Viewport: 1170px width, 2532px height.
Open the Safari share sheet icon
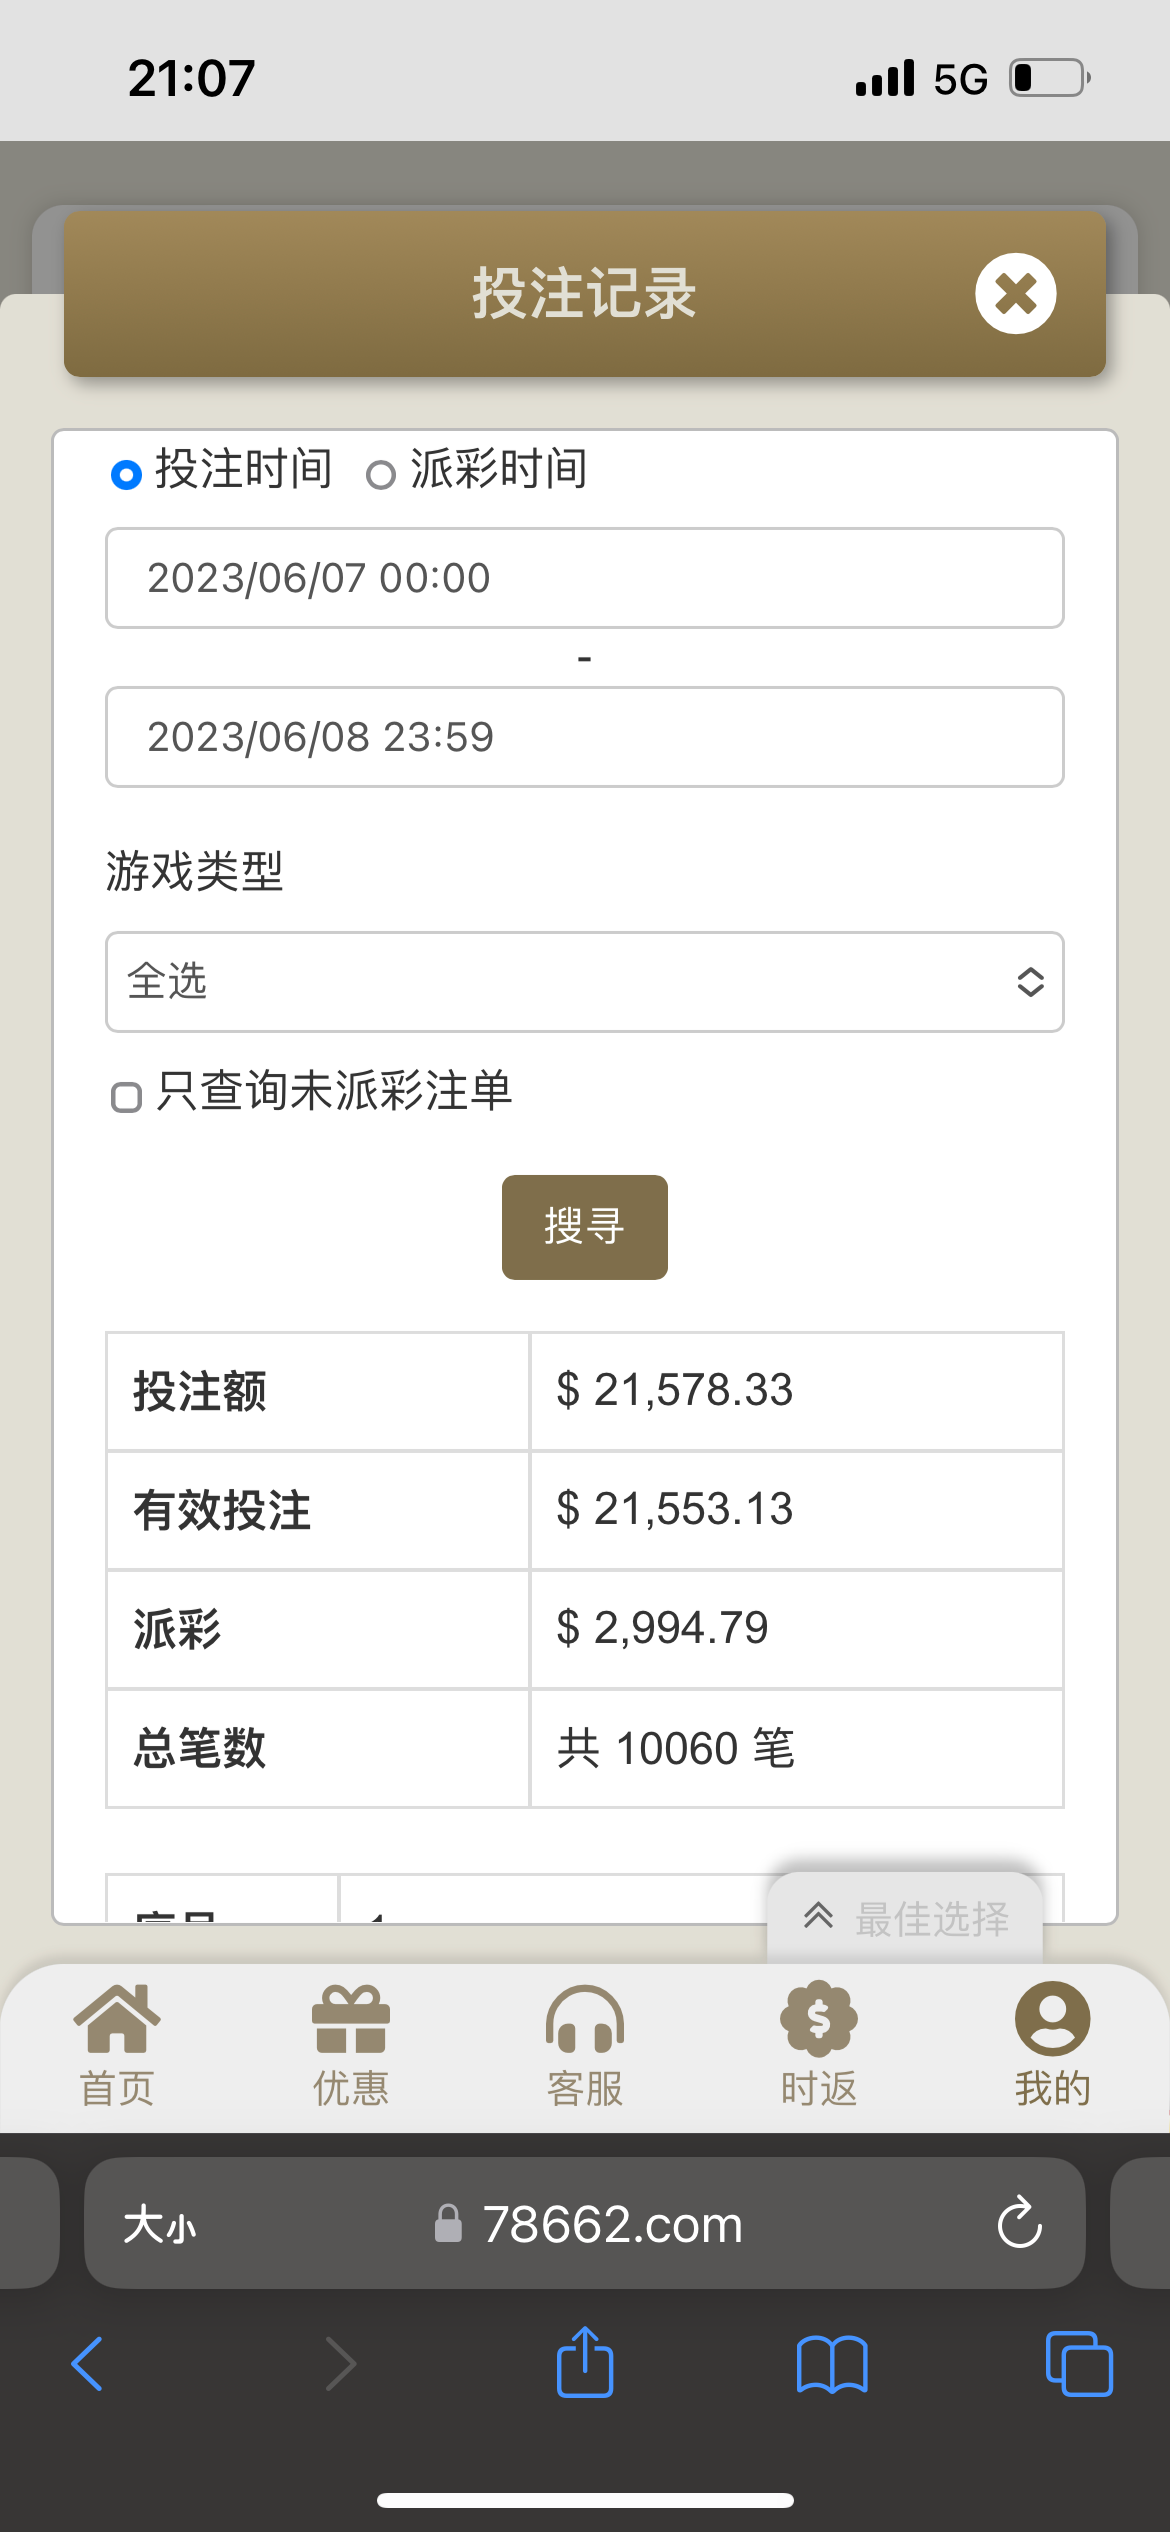[x=584, y=2362]
